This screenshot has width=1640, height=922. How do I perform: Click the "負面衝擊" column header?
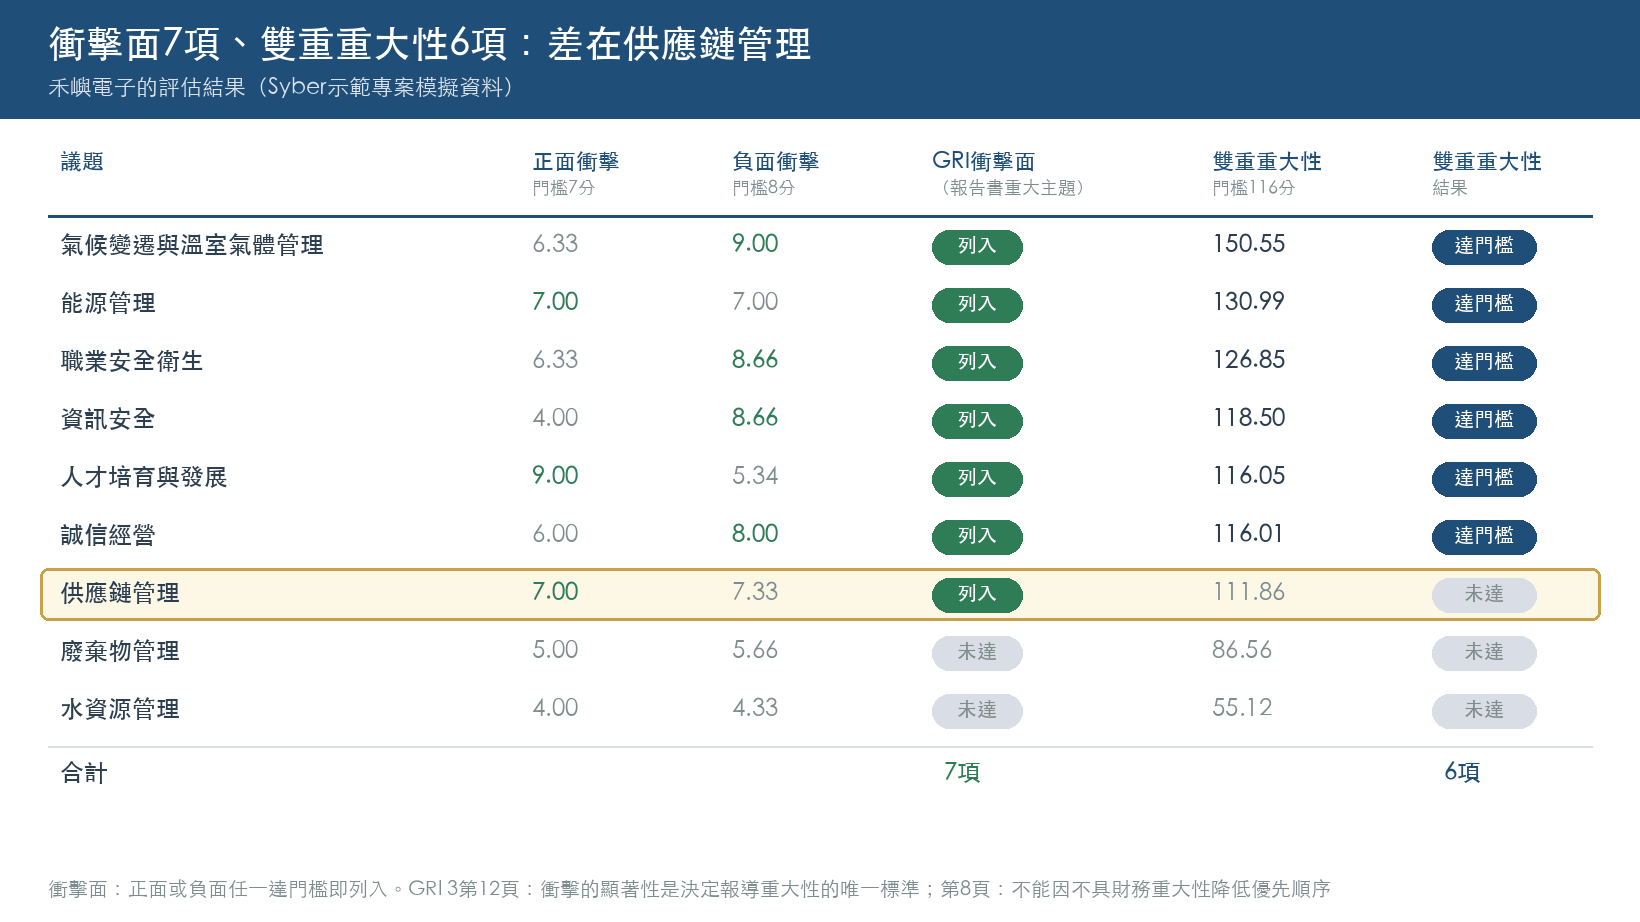pyautogui.click(x=776, y=162)
